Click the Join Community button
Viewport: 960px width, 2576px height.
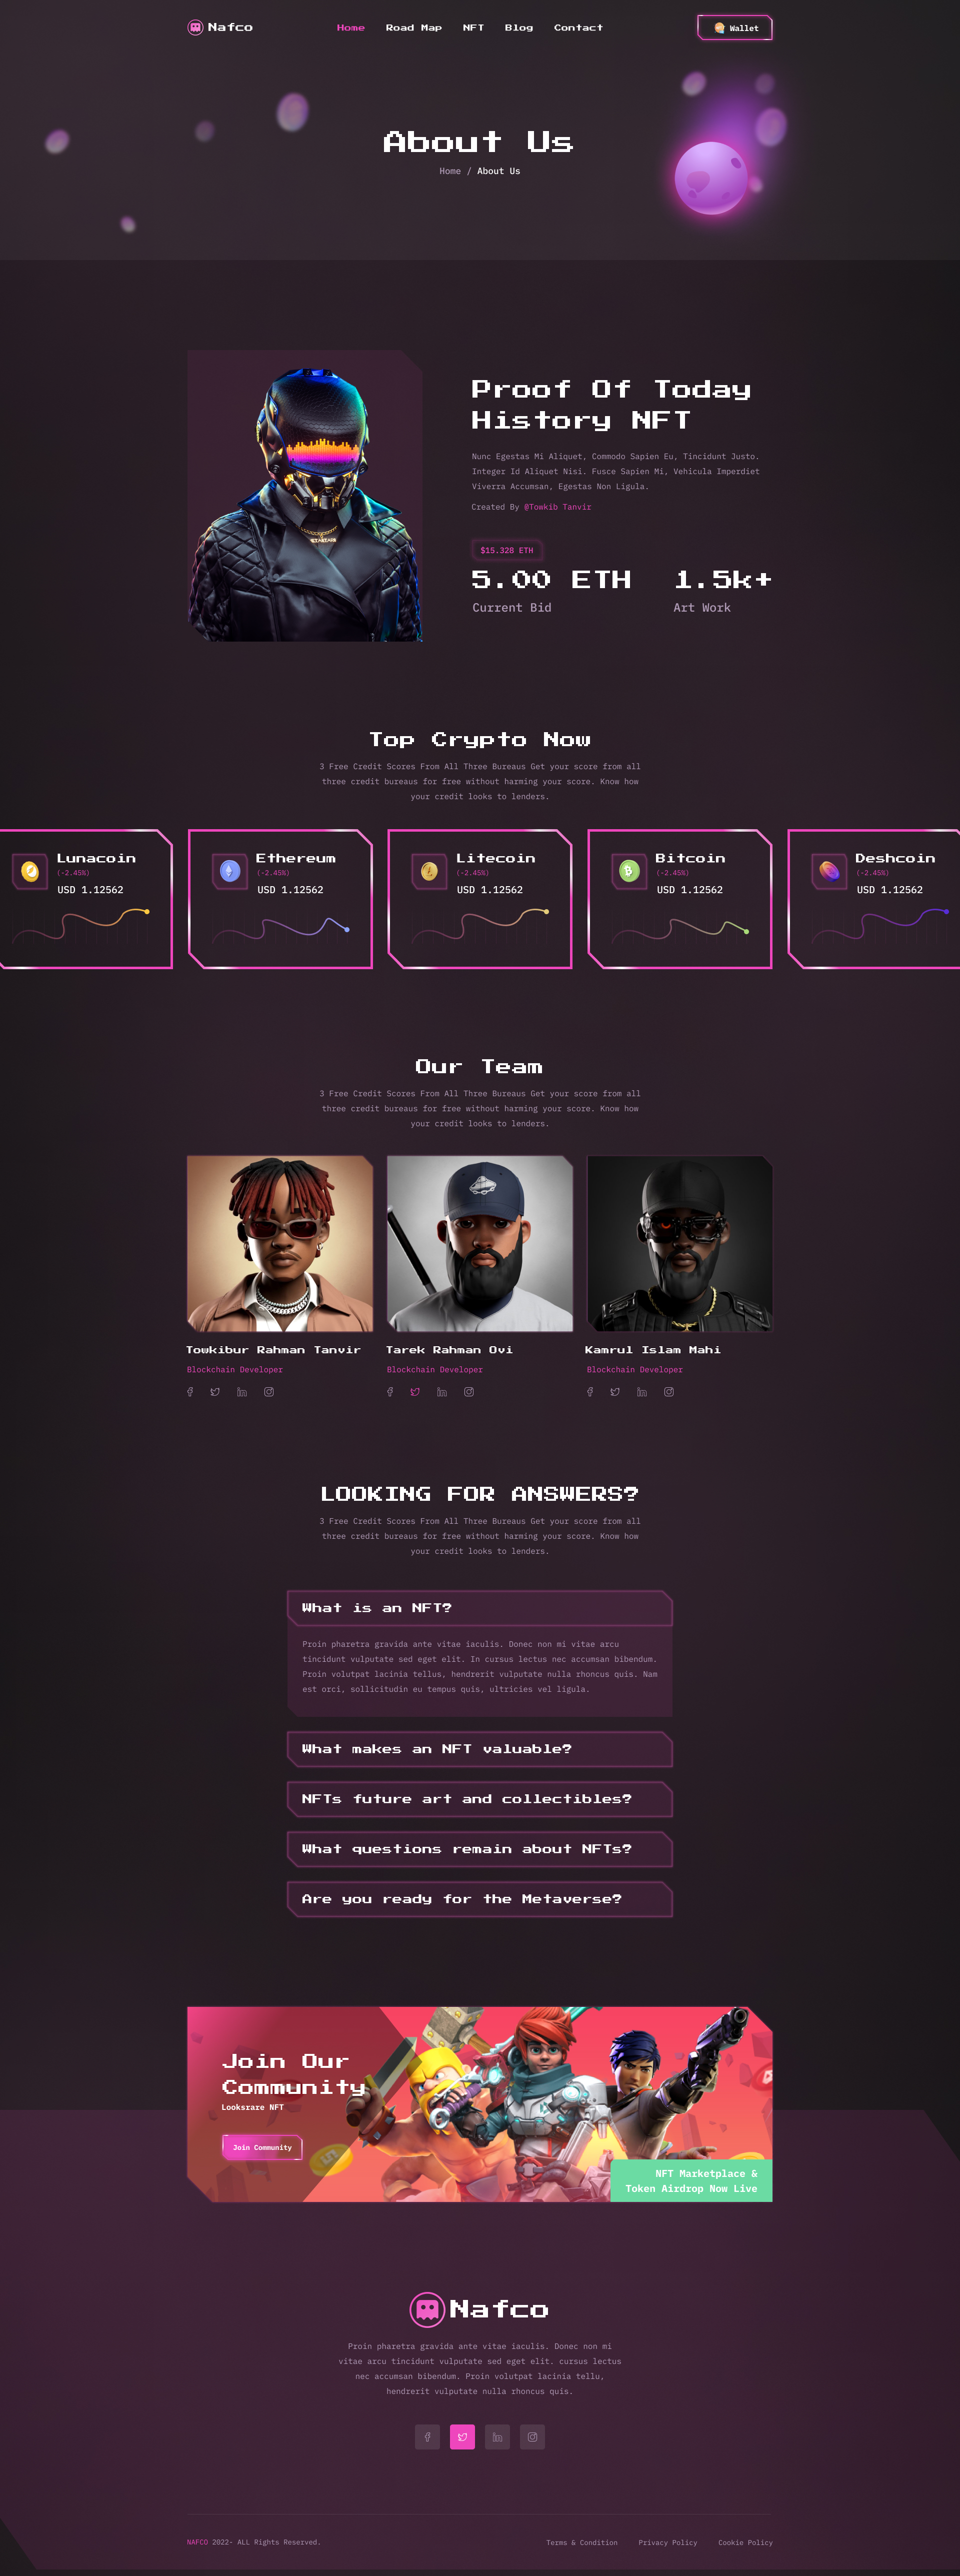pyautogui.click(x=262, y=2147)
